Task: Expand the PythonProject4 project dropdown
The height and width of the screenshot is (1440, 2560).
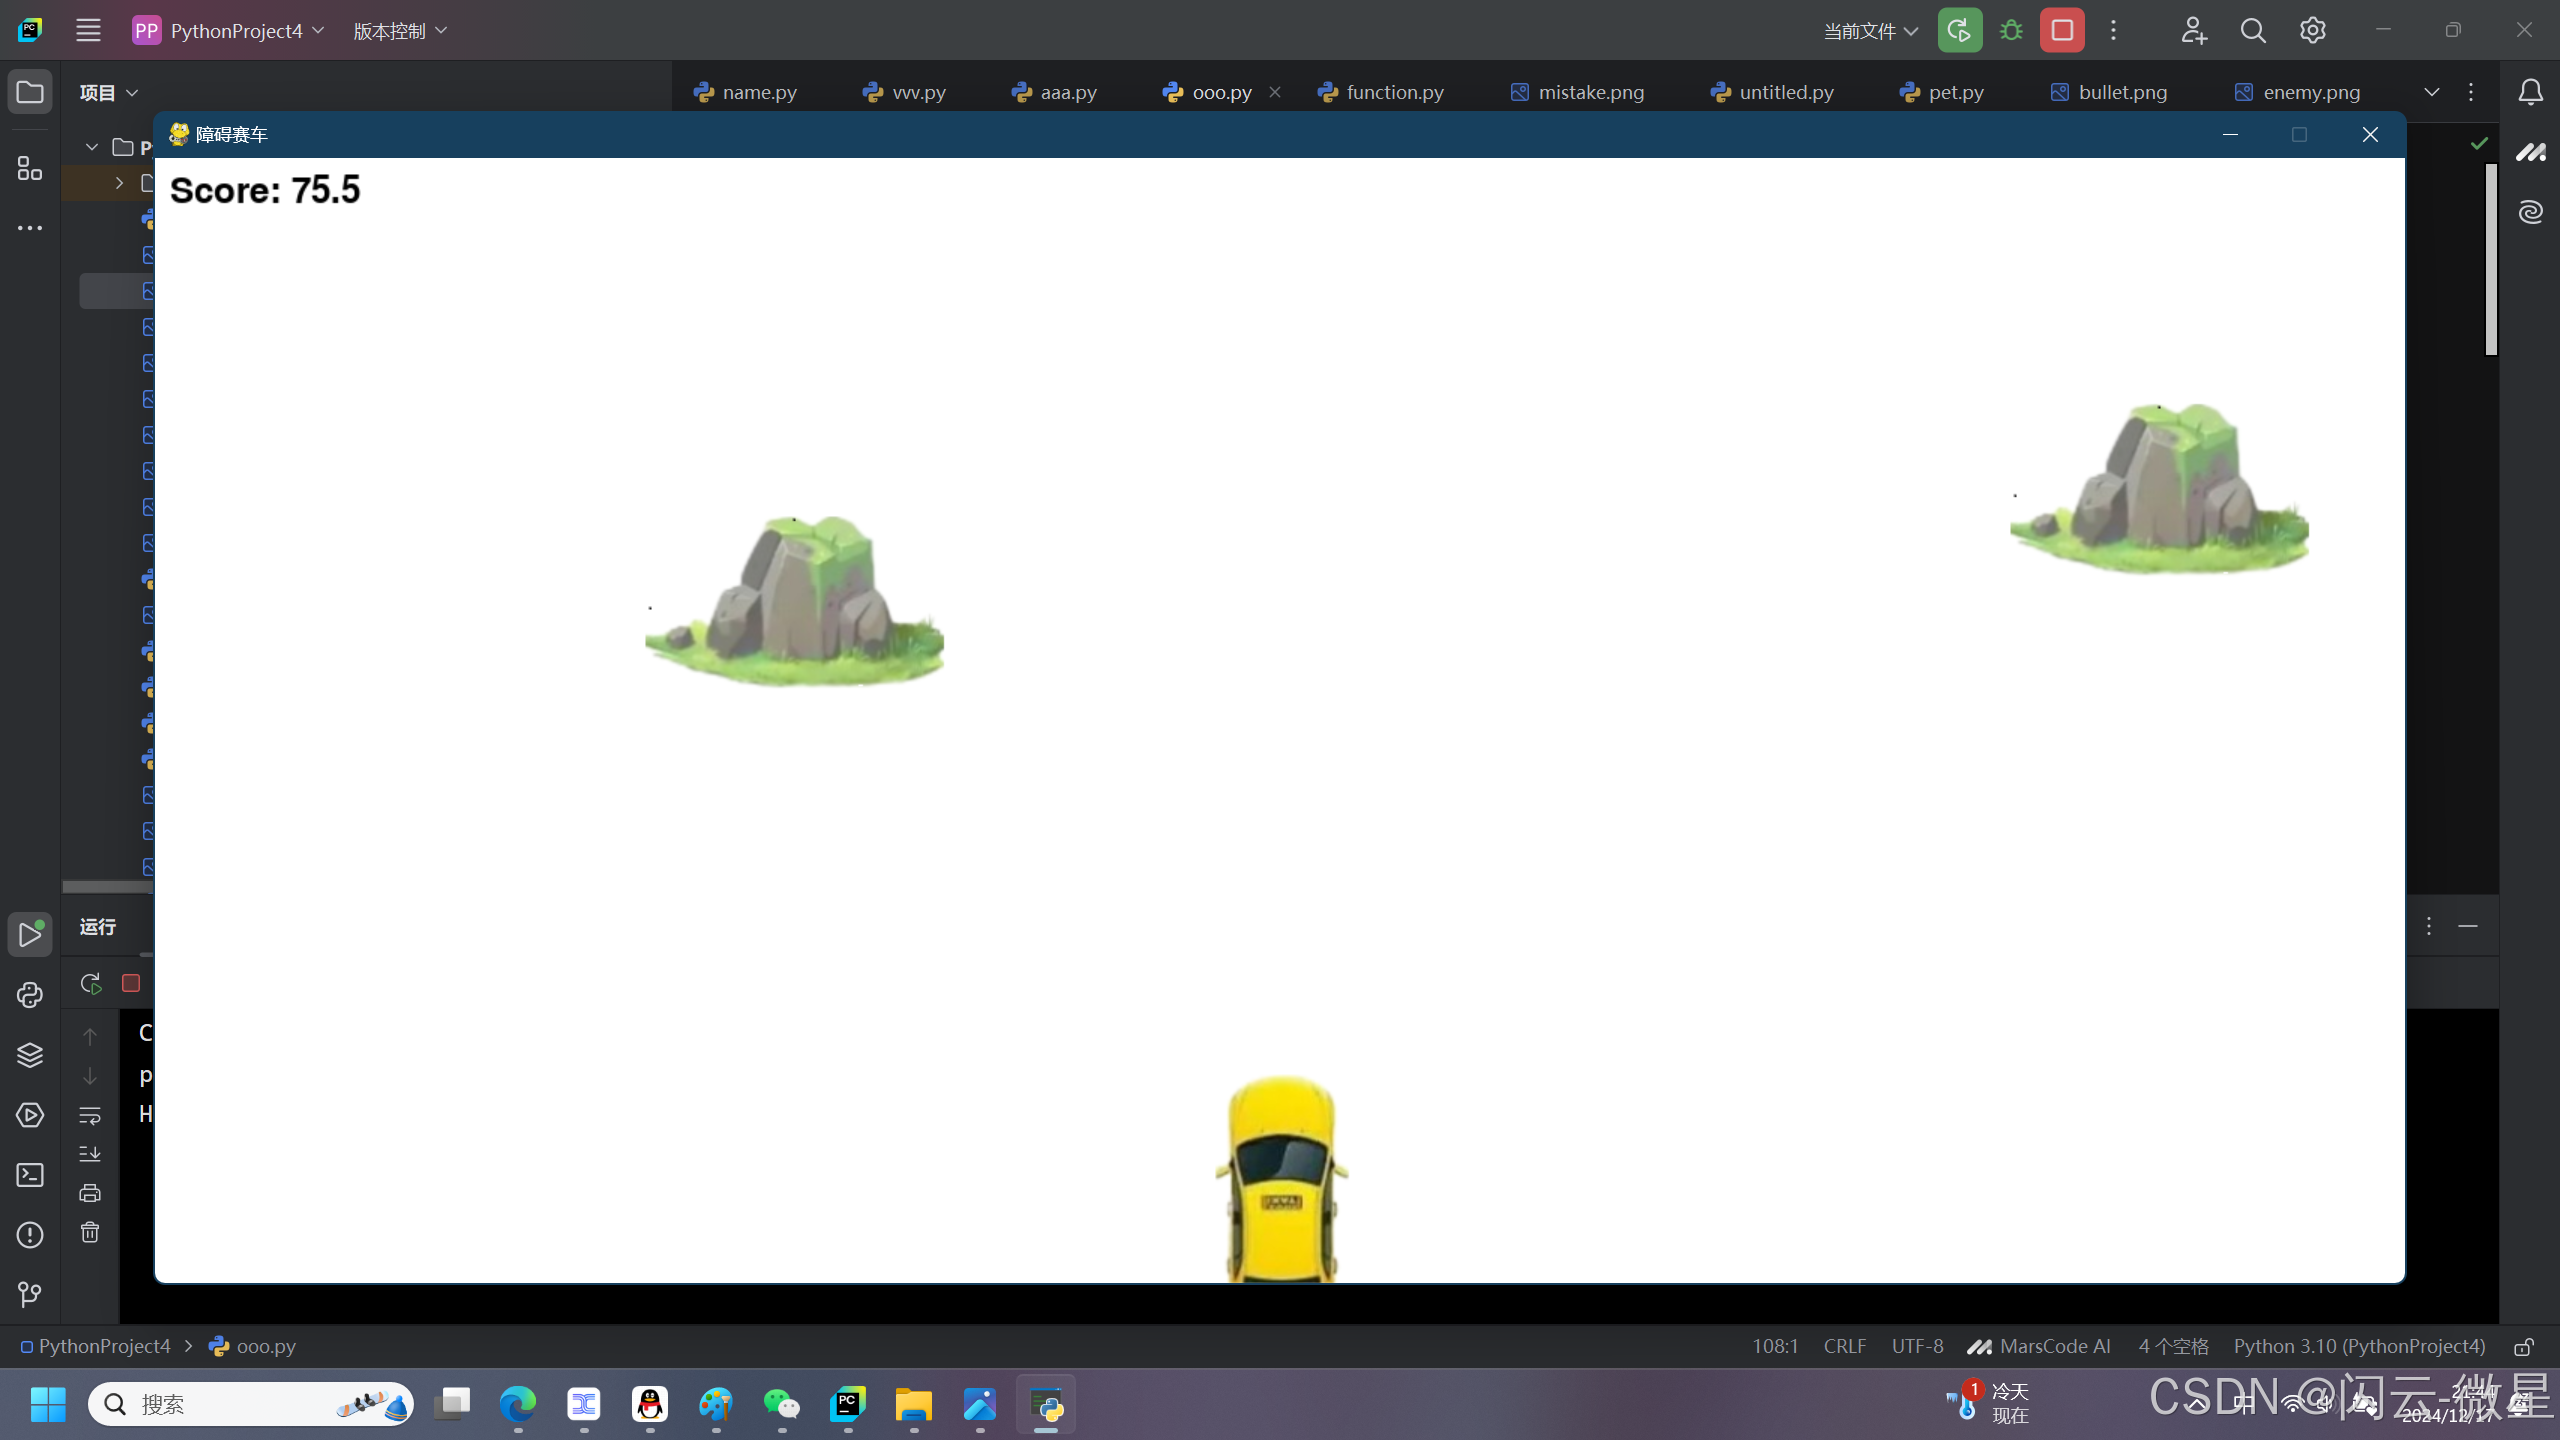Action: (236, 31)
